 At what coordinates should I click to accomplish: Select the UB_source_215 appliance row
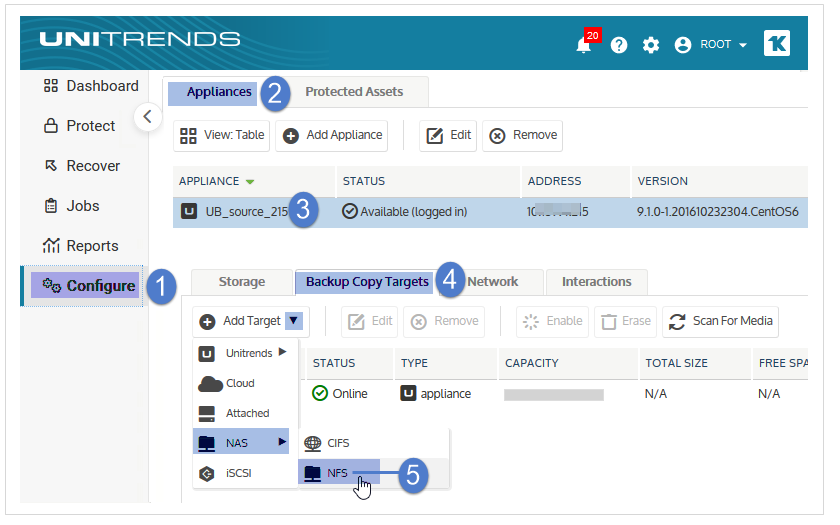click(x=490, y=212)
